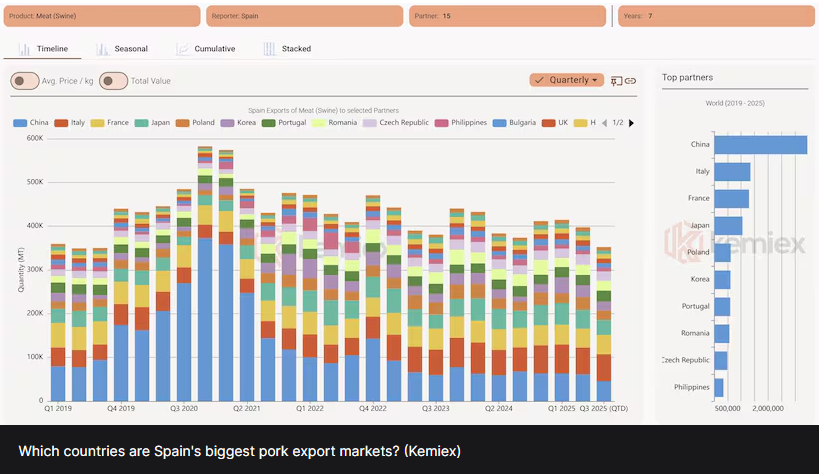The width and height of the screenshot is (819, 474).
Task: Click the Timeline tab chart icon
Action: (24, 49)
